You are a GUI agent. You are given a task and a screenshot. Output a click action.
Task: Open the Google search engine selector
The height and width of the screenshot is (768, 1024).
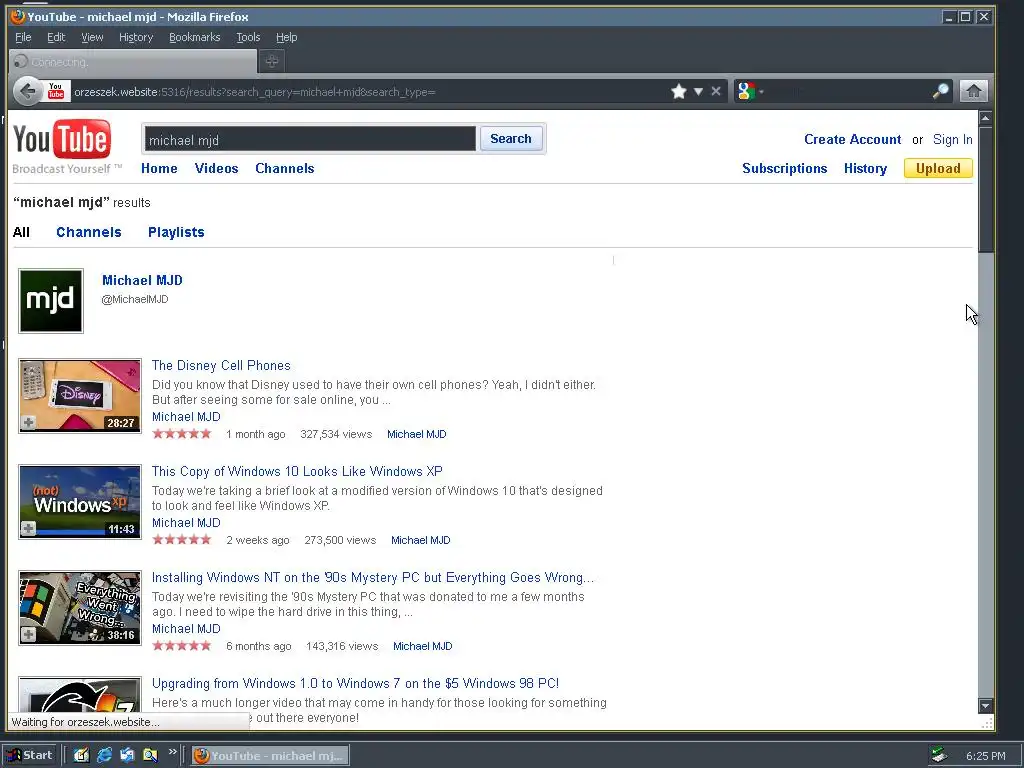[750, 91]
